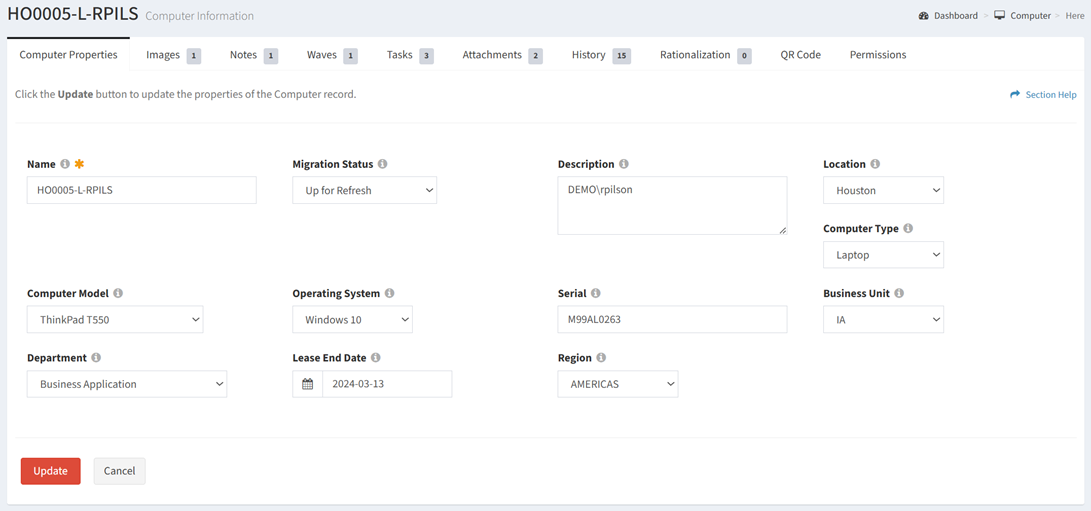The image size is (1091, 511).
Task: Click the Computer Type info icon
Action: (x=908, y=229)
